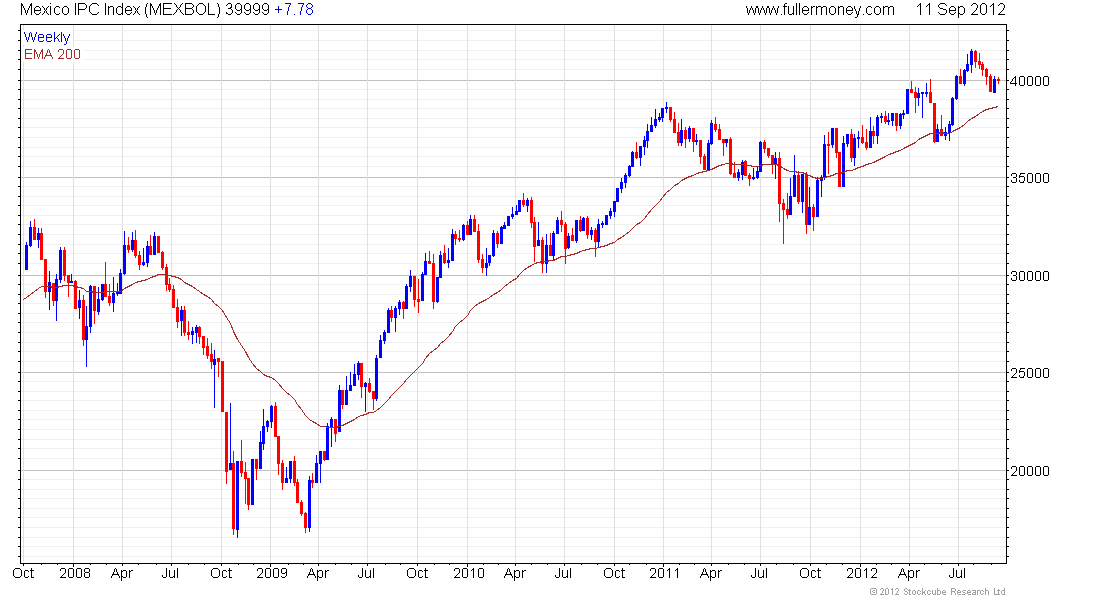Open the www.fullermoney.com label
Screen dimensions: 1100x600
(820, 10)
